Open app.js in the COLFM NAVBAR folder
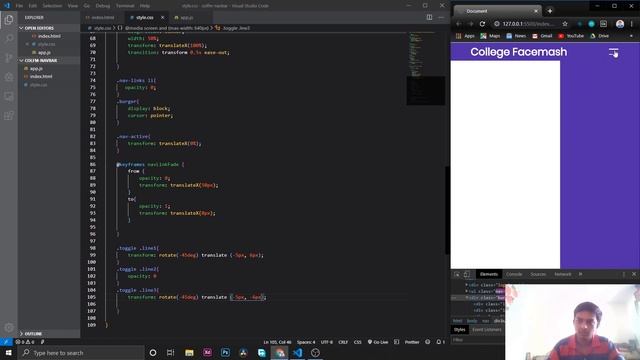 click(36, 69)
